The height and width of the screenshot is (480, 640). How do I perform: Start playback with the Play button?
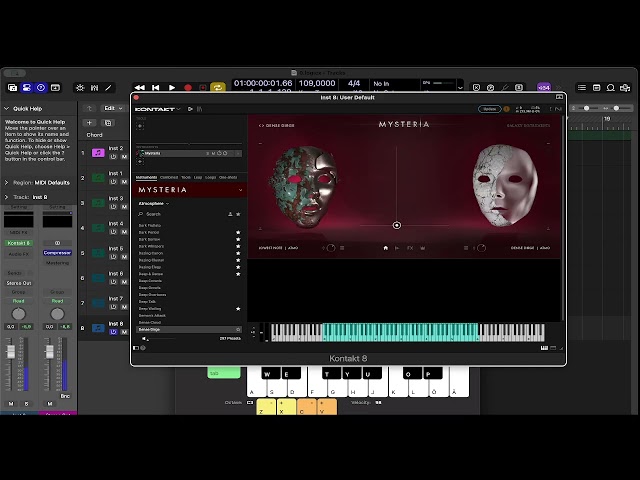coord(172,88)
